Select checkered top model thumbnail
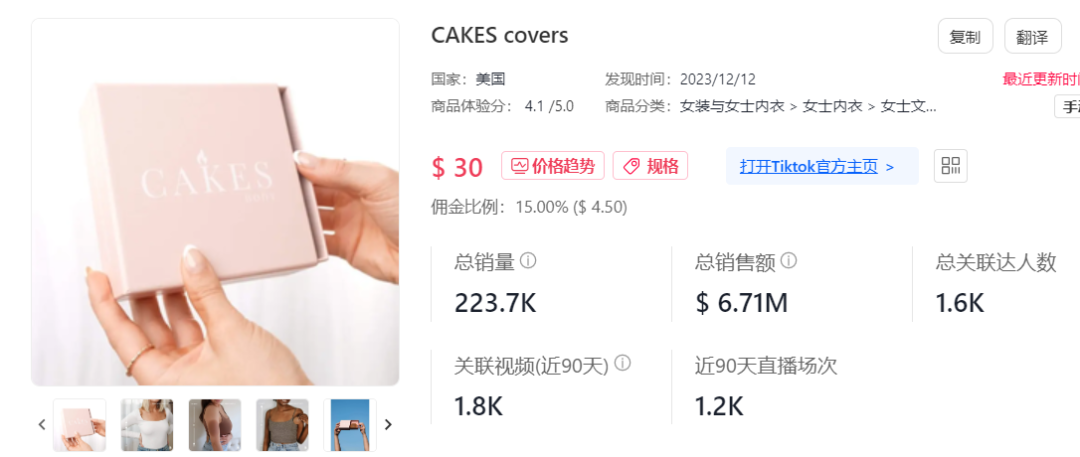This screenshot has height=457, width=1080. click(282, 425)
